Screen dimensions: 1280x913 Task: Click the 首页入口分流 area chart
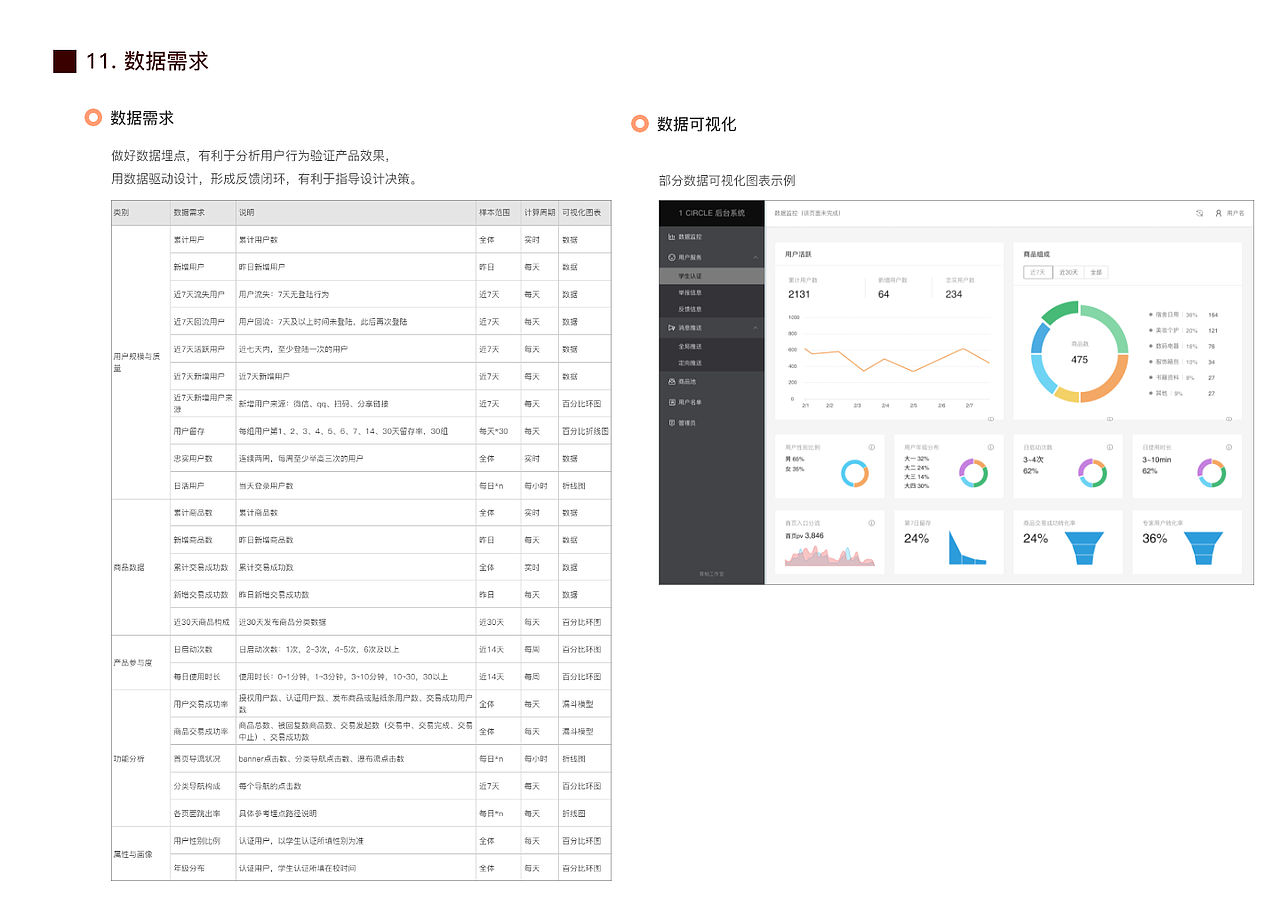[x=829, y=556]
